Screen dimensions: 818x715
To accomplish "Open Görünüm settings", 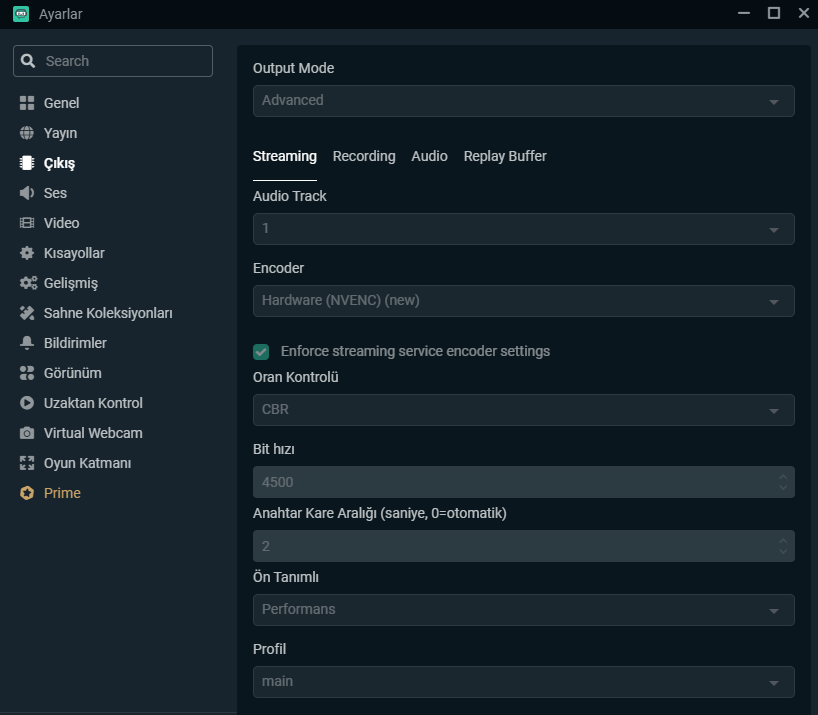I will pyautogui.click(x=73, y=373).
